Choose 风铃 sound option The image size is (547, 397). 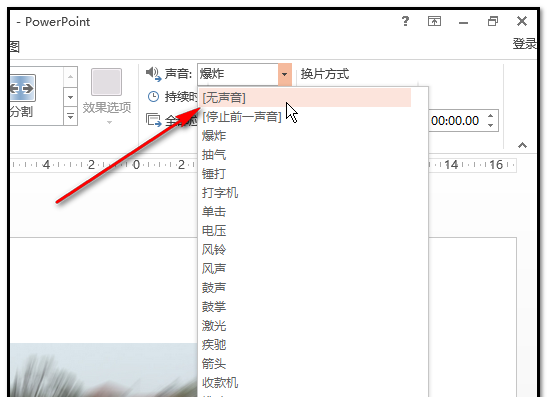click(x=305, y=250)
